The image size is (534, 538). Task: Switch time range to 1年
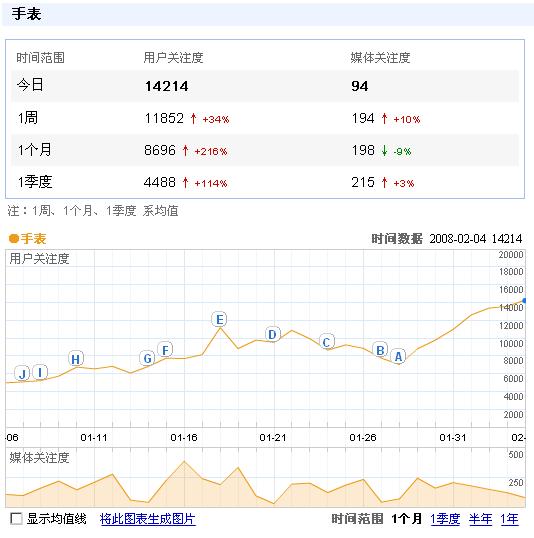[x=509, y=519]
